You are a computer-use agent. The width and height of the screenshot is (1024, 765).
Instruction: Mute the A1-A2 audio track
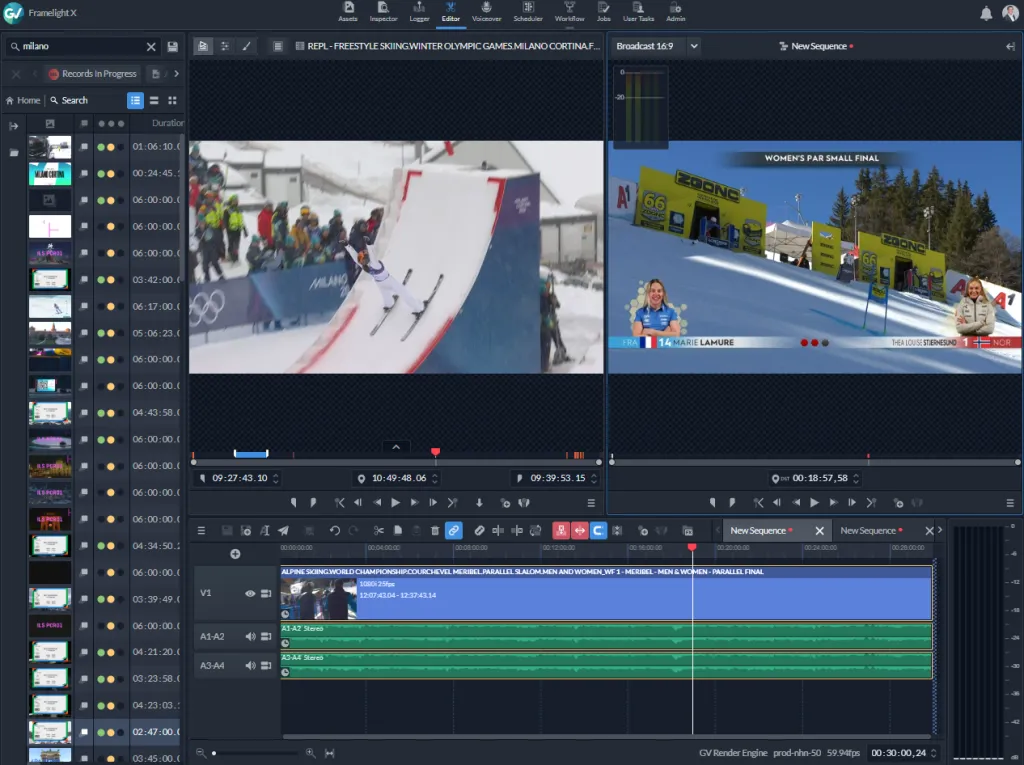coord(250,636)
